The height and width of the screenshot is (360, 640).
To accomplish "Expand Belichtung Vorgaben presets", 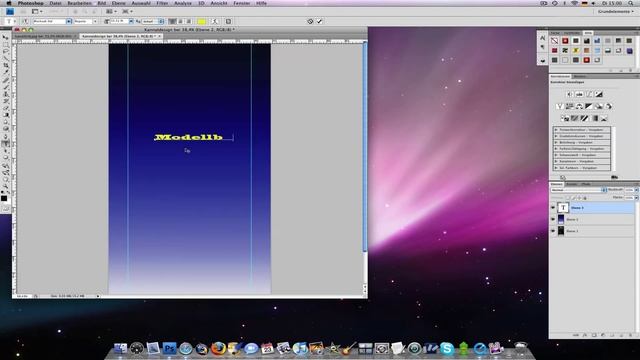I will 556,142.
